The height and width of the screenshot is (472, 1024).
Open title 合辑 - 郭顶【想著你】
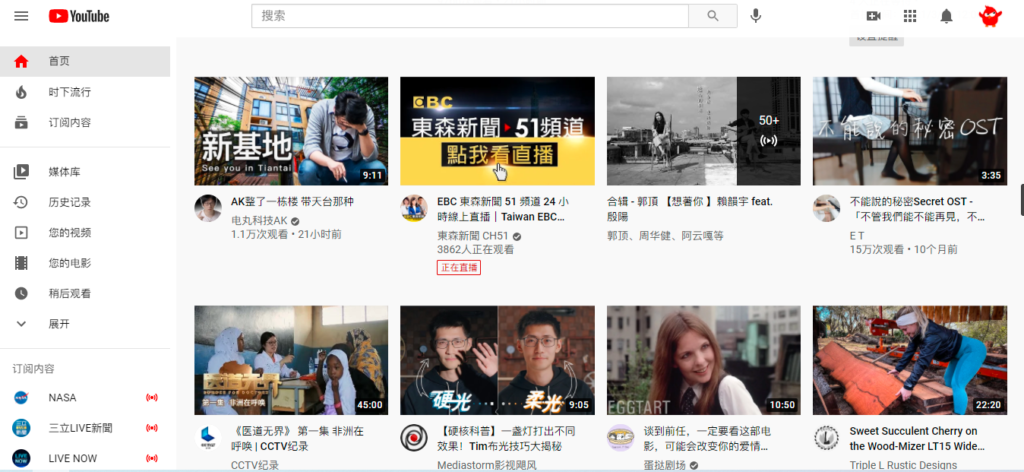(690, 209)
